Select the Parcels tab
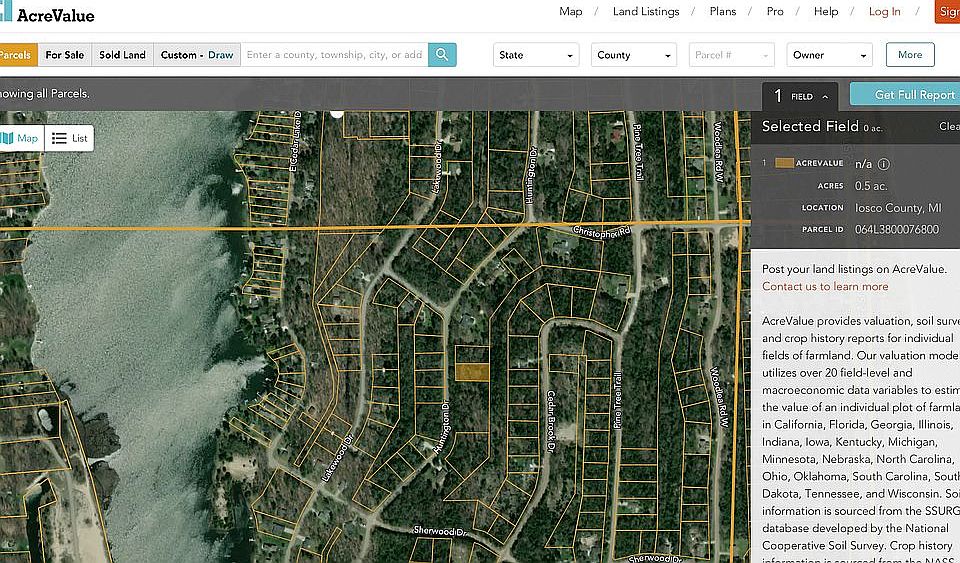This screenshot has width=960, height=563. (x=18, y=55)
